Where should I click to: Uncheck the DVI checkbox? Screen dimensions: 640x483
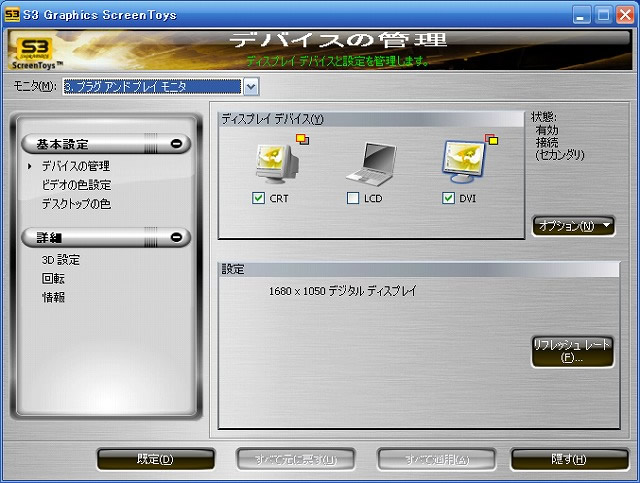(448, 198)
